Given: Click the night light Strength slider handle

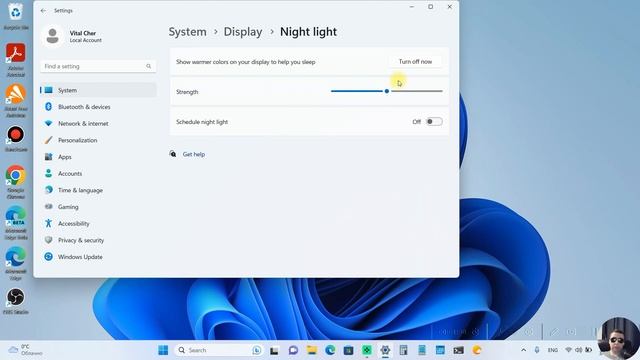Looking at the screenshot, I should point(387,91).
